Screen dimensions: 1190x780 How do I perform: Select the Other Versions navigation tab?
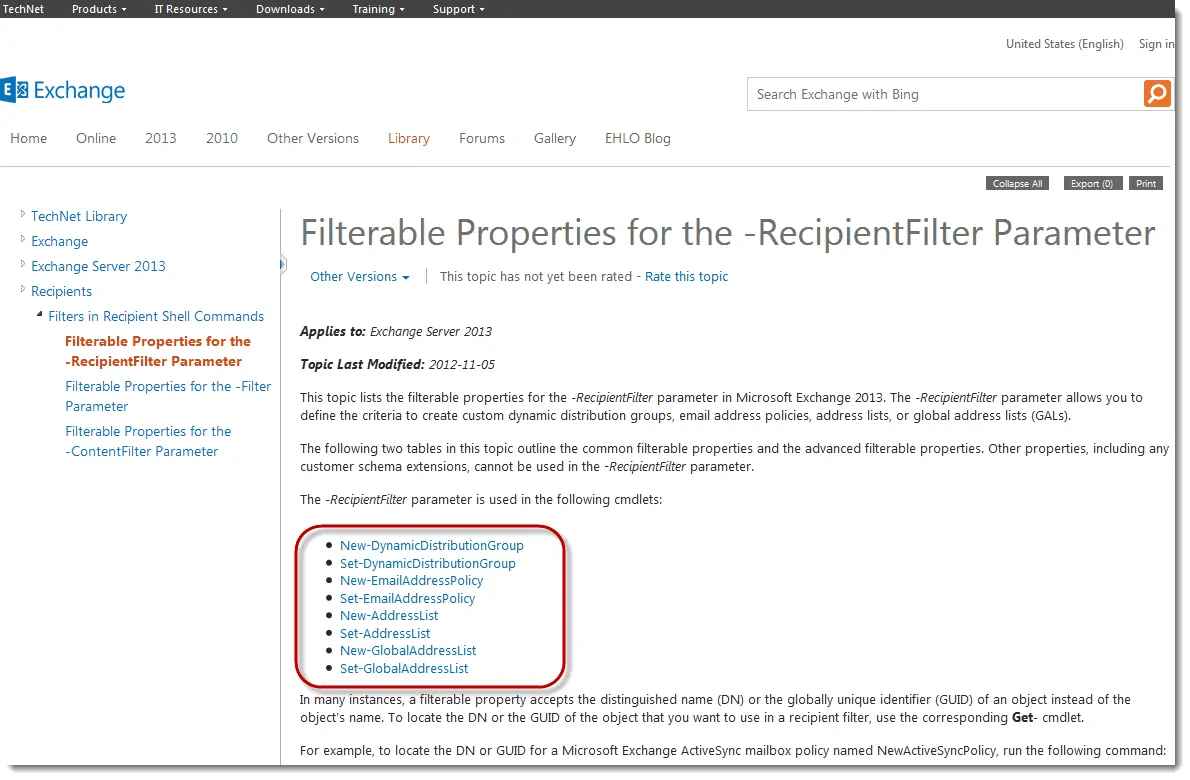pos(313,138)
